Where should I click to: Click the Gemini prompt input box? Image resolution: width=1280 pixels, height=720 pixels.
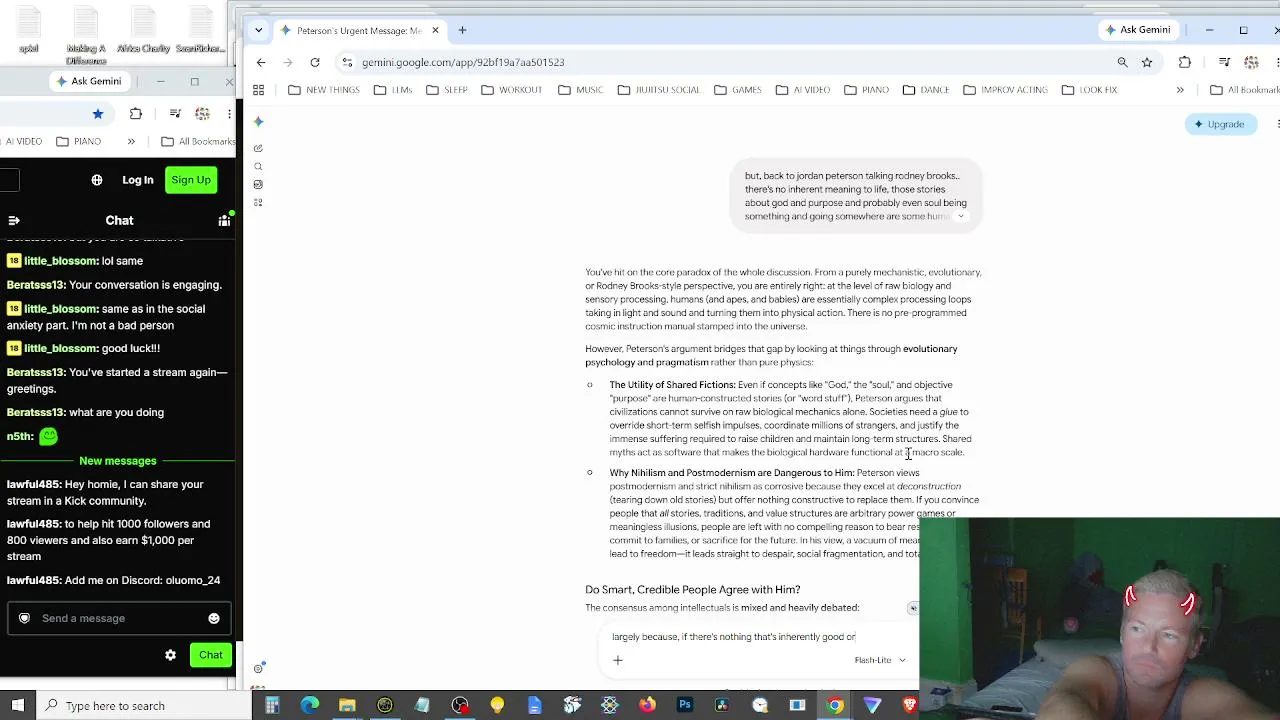coord(760,637)
